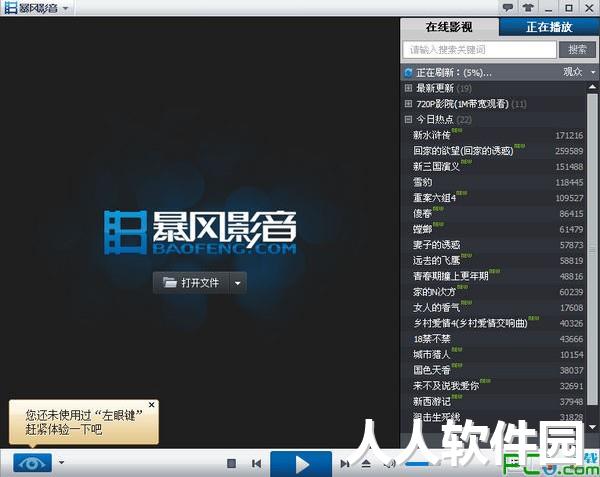Click viewer count 259589

pyautogui.click(x=569, y=151)
